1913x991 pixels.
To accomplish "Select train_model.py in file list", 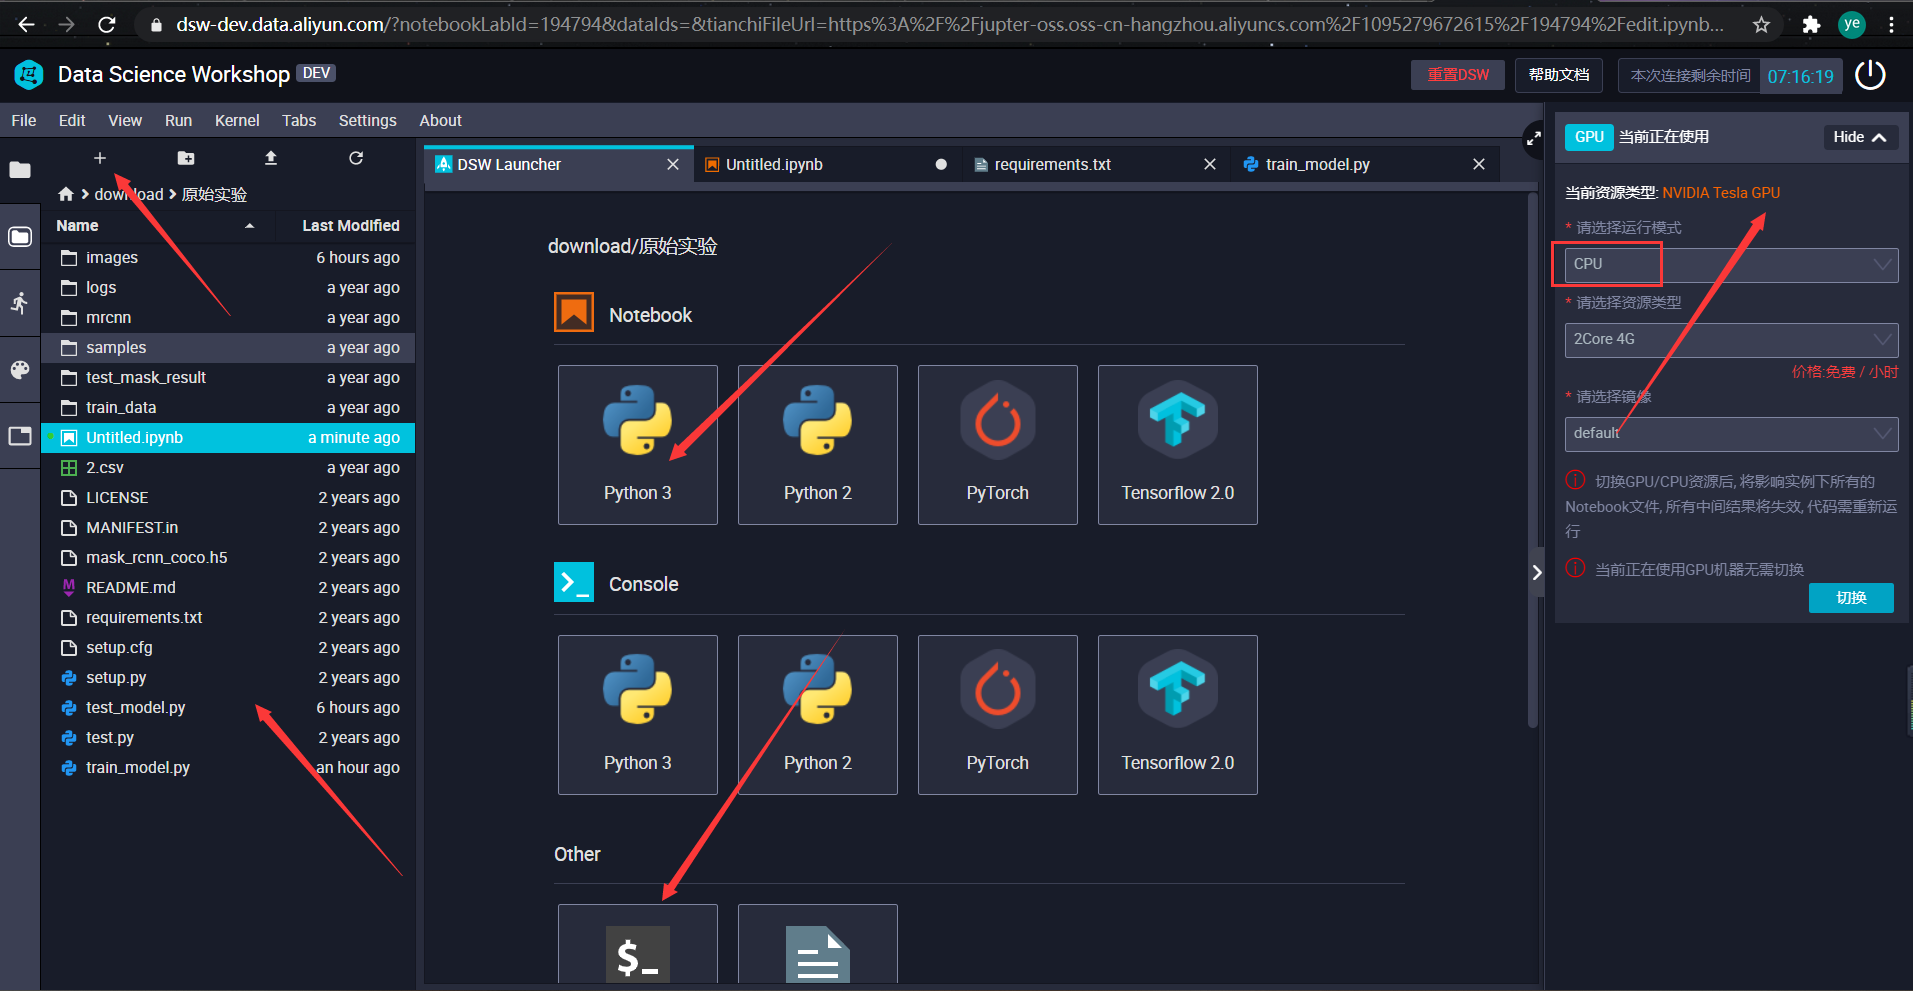I will (x=228, y=768).
